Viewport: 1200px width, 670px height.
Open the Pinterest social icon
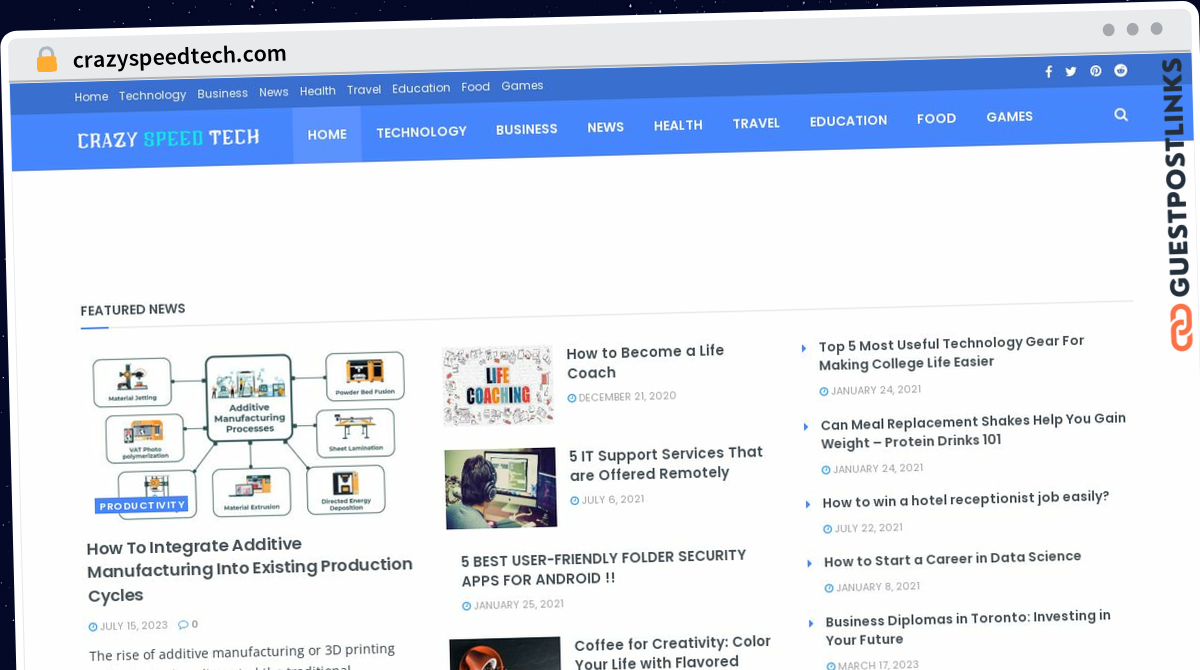point(1096,71)
